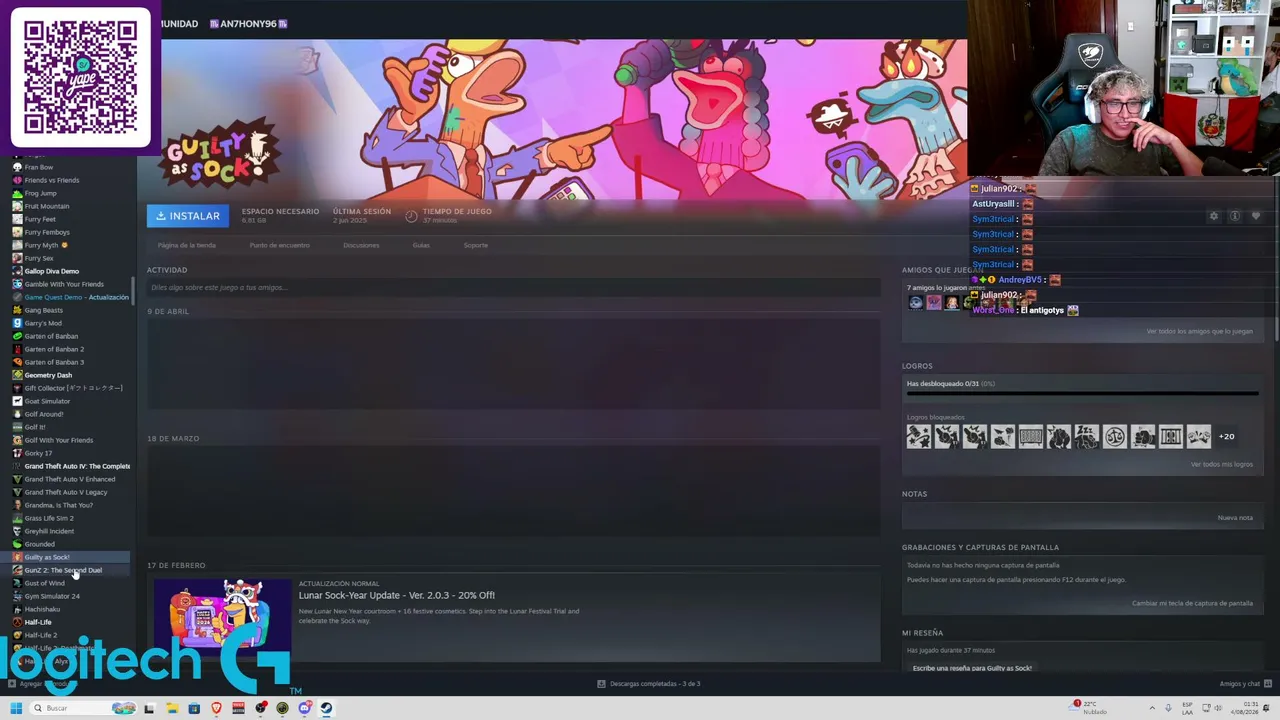Open Descargas completadas downloads status
The width and height of the screenshot is (1280, 720).
648,684
